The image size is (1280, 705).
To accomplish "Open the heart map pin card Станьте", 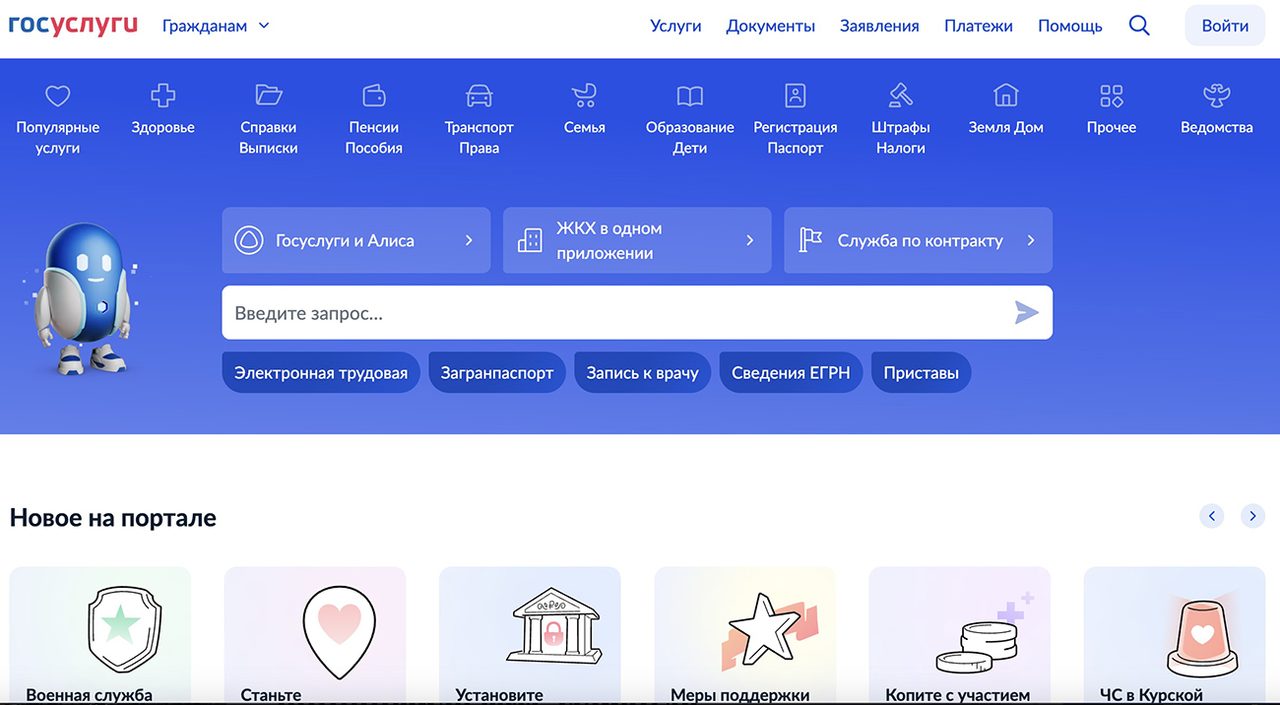I will 315,636.
